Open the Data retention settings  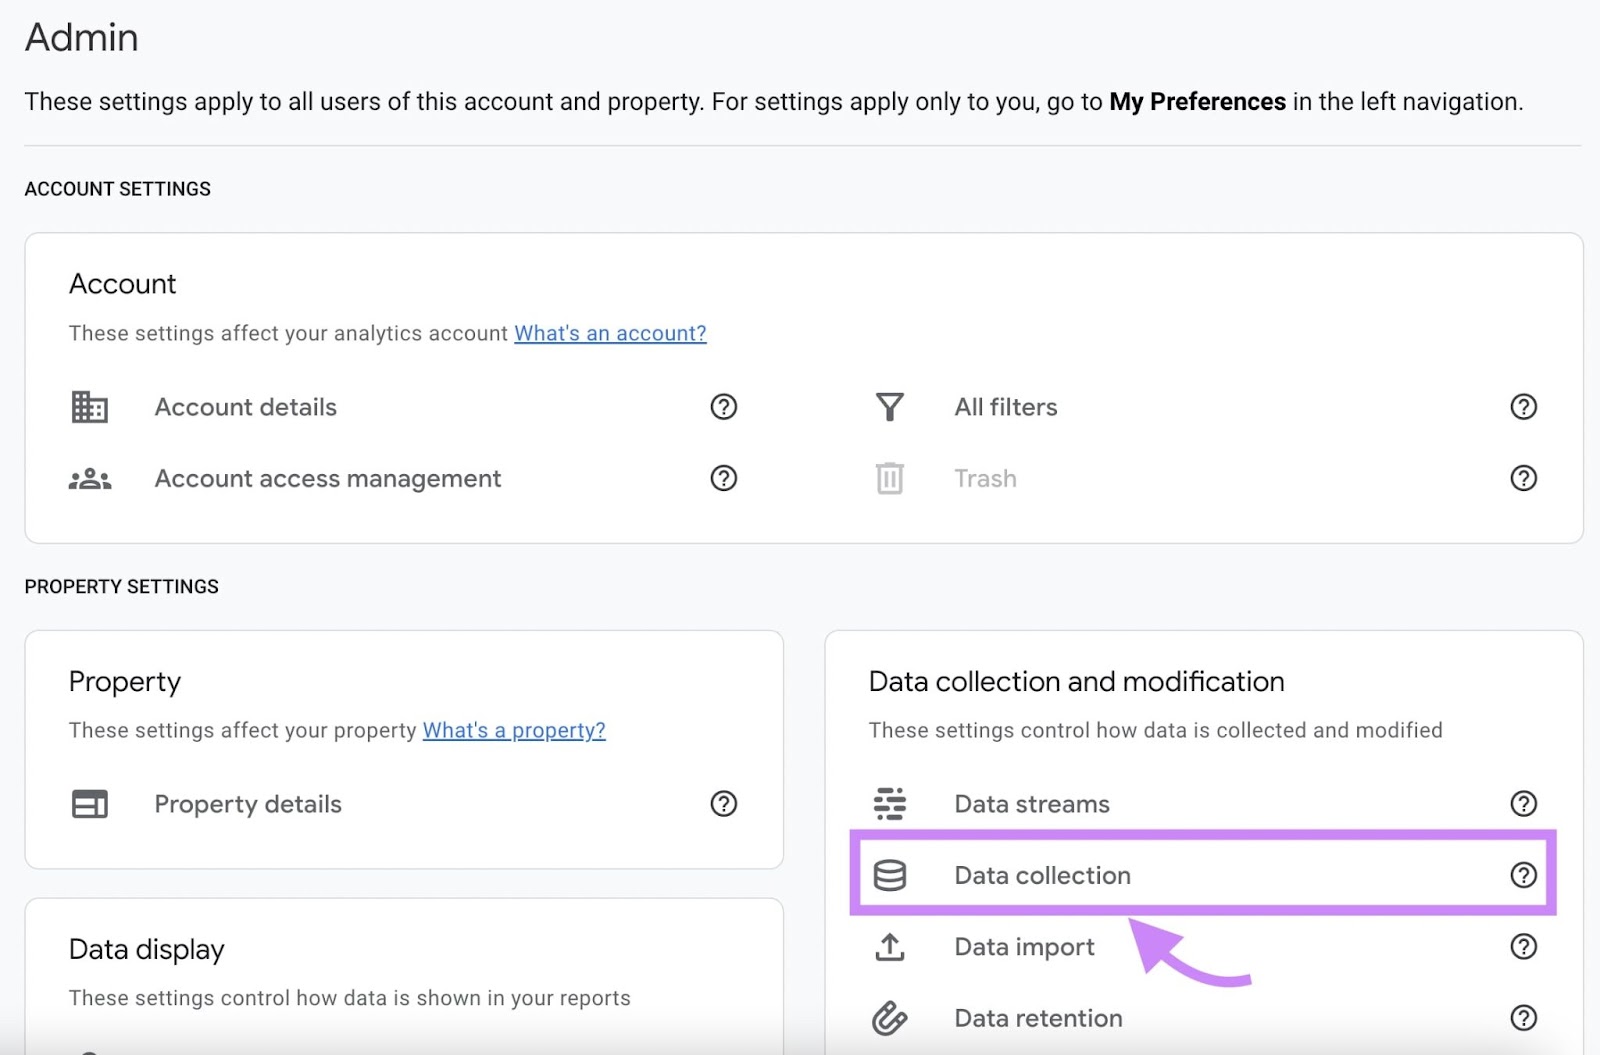tap(1037, 1018)
